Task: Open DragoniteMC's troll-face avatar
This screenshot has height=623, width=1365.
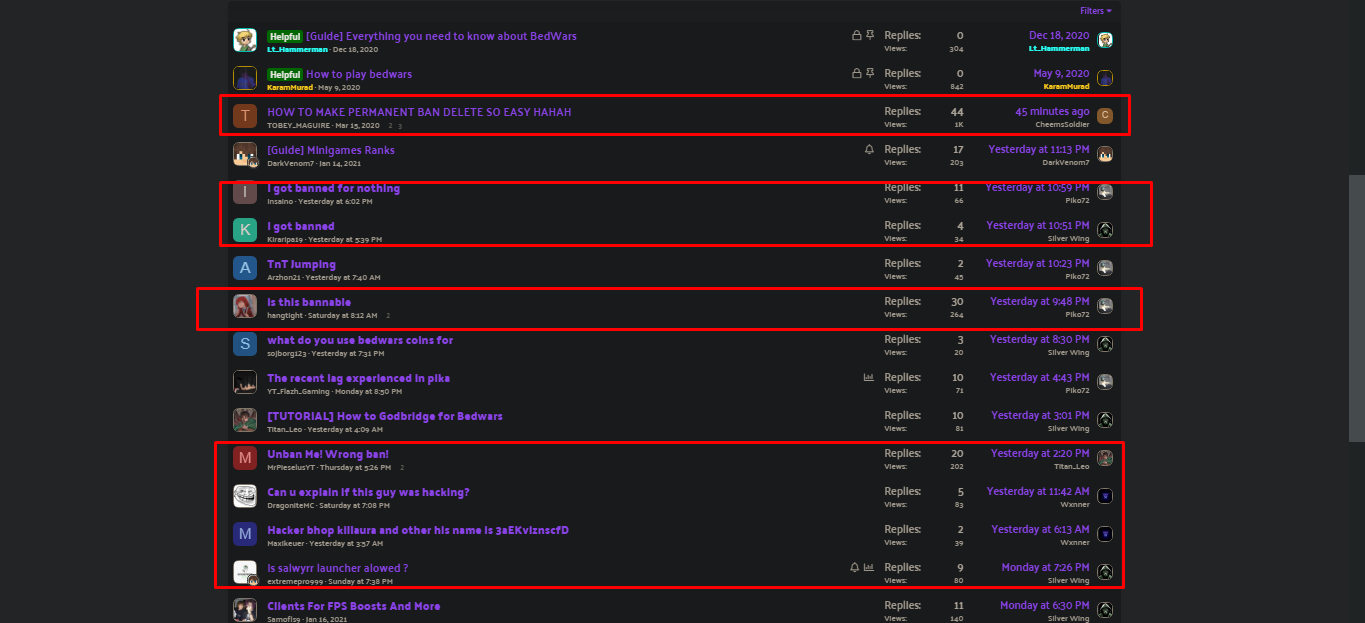Action: click(245, 496)
